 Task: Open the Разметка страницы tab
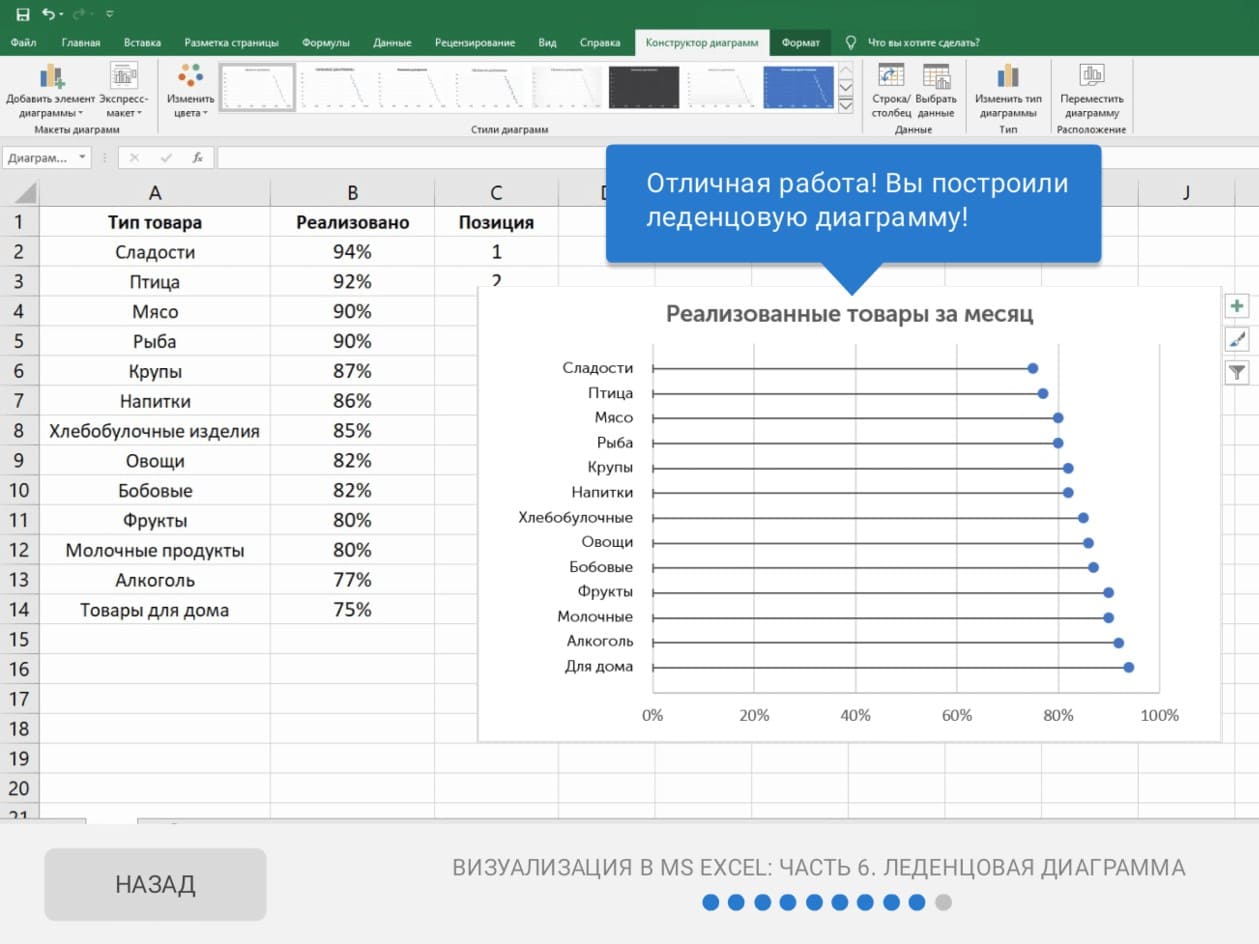pos(232,43)
